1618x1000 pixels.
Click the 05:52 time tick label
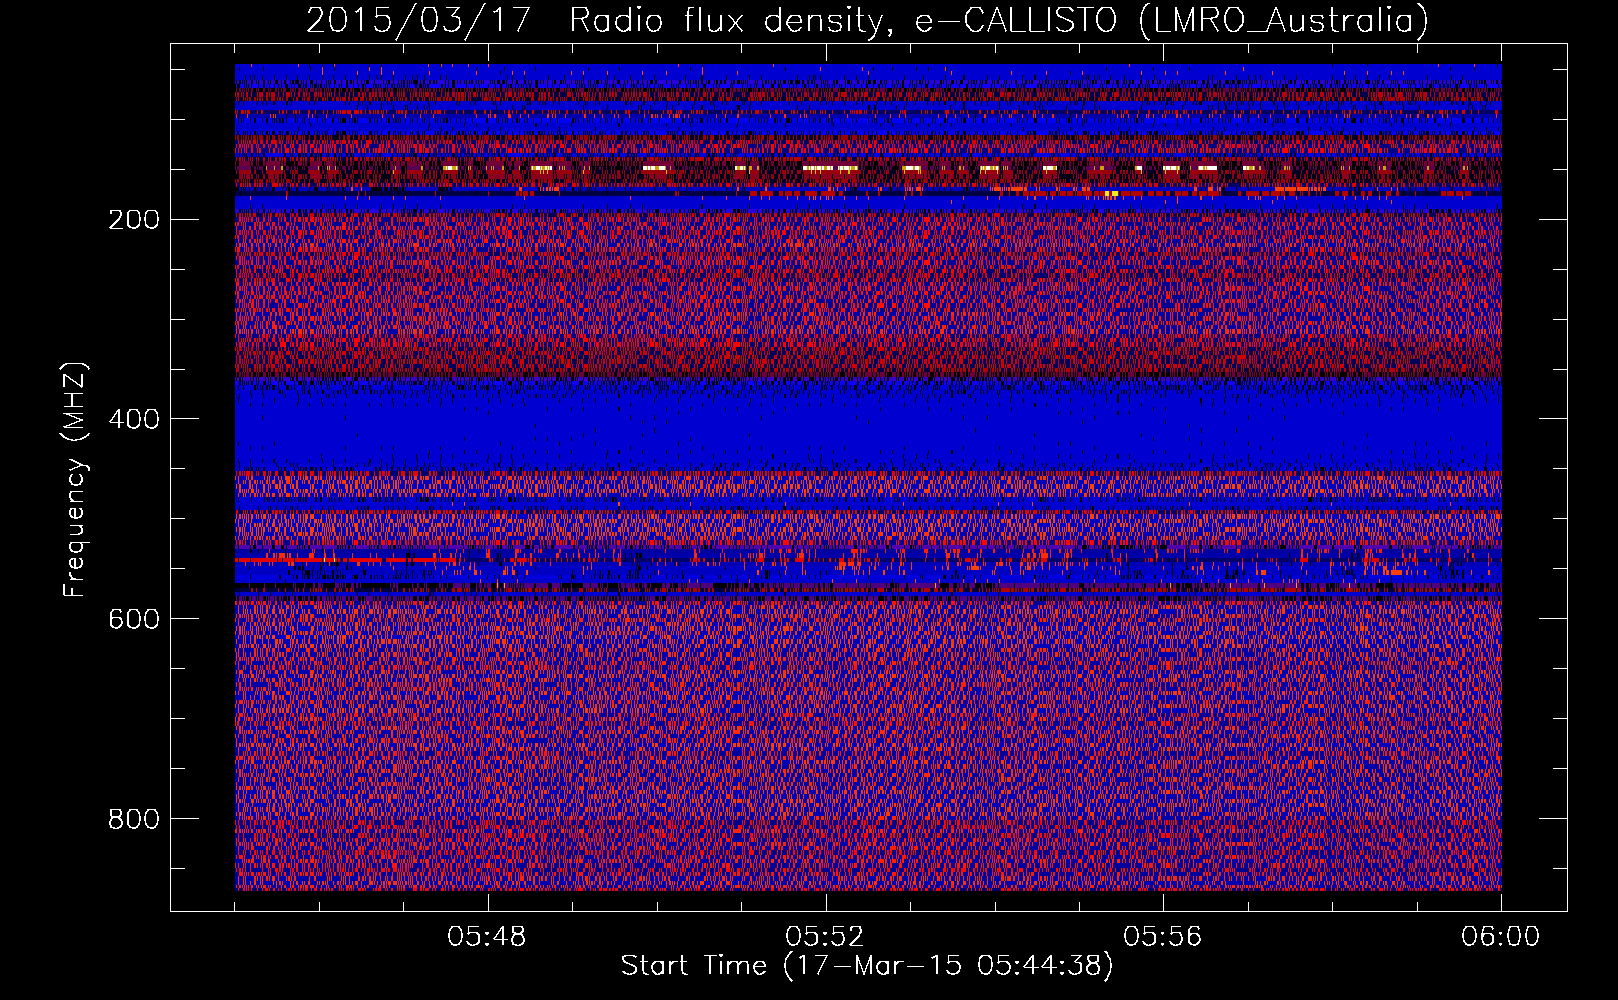pyautogui.click(x=825, y=937)
